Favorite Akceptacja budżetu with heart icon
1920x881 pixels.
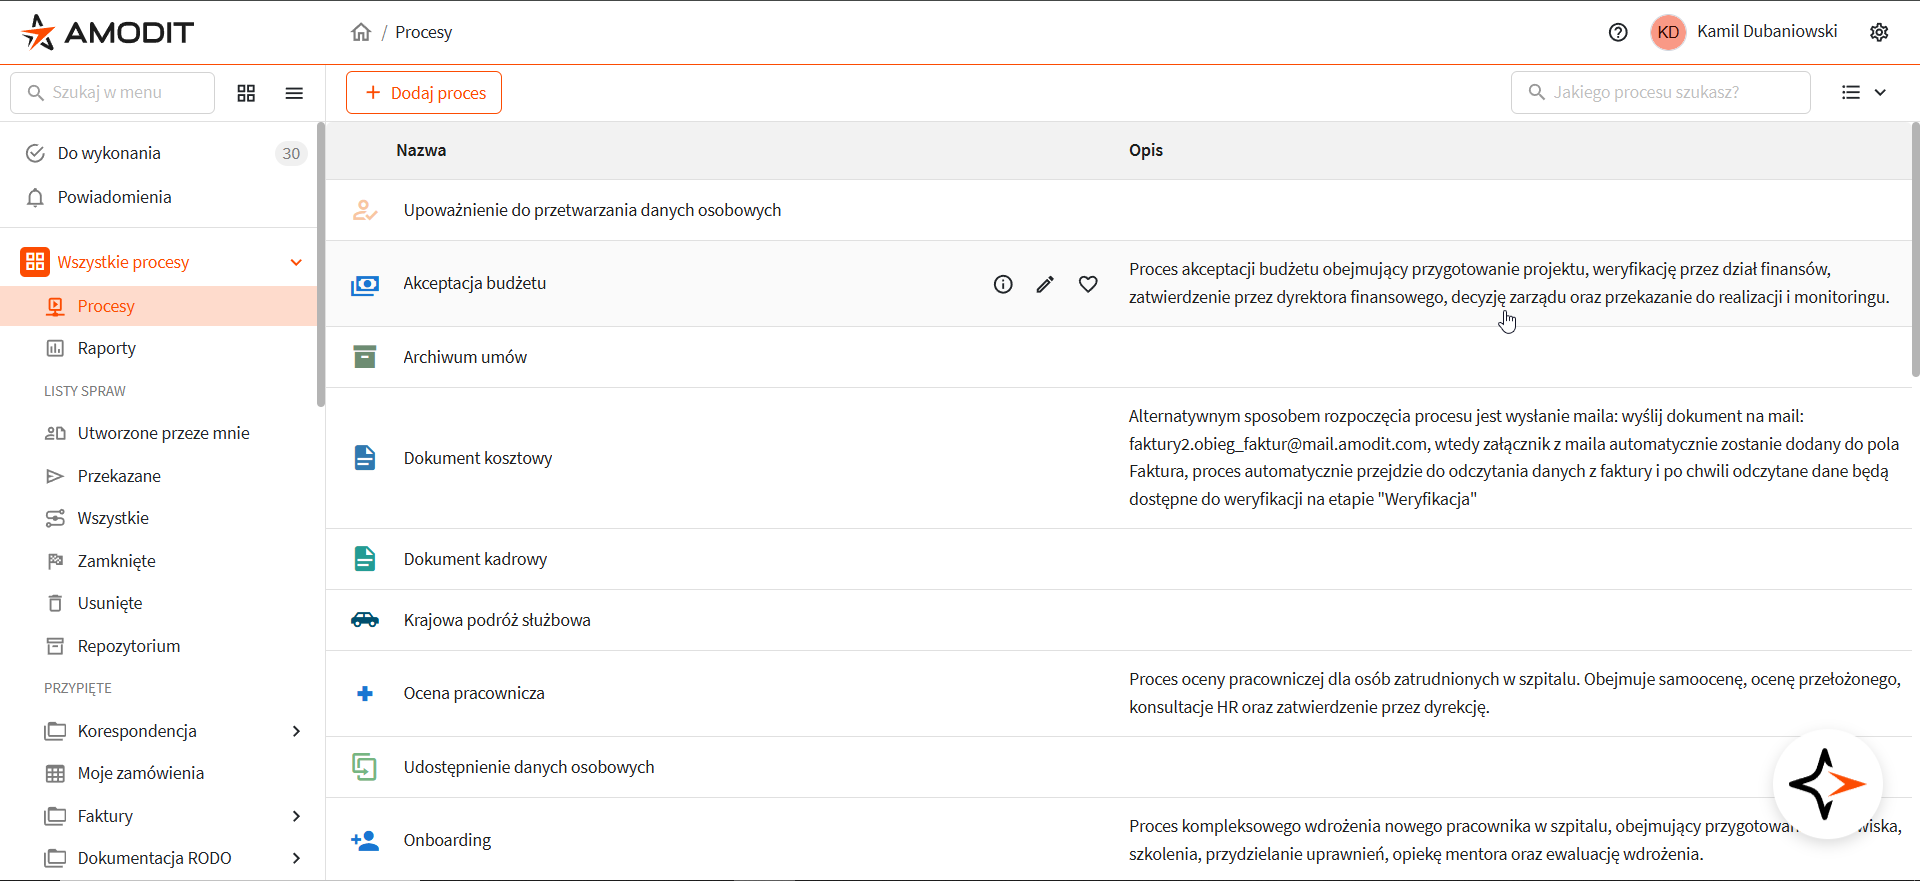(x=1088, y=284)
